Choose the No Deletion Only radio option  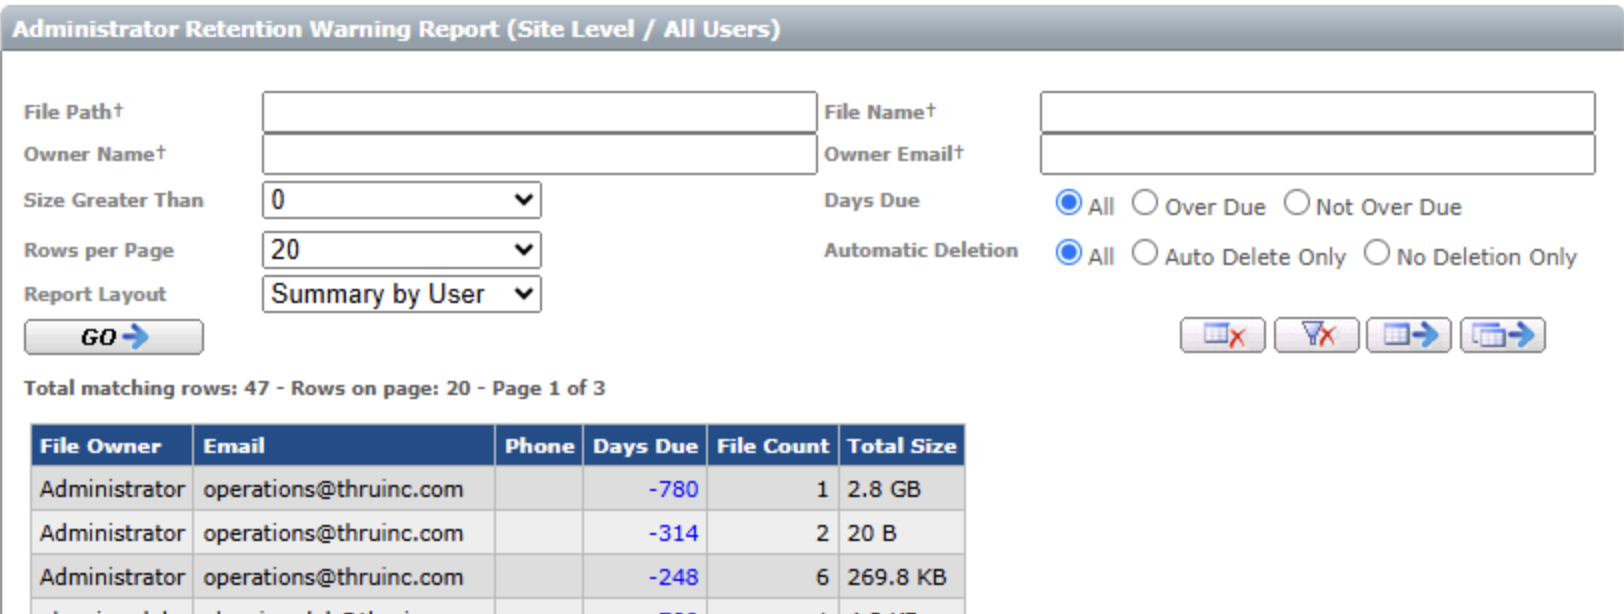1377,254
